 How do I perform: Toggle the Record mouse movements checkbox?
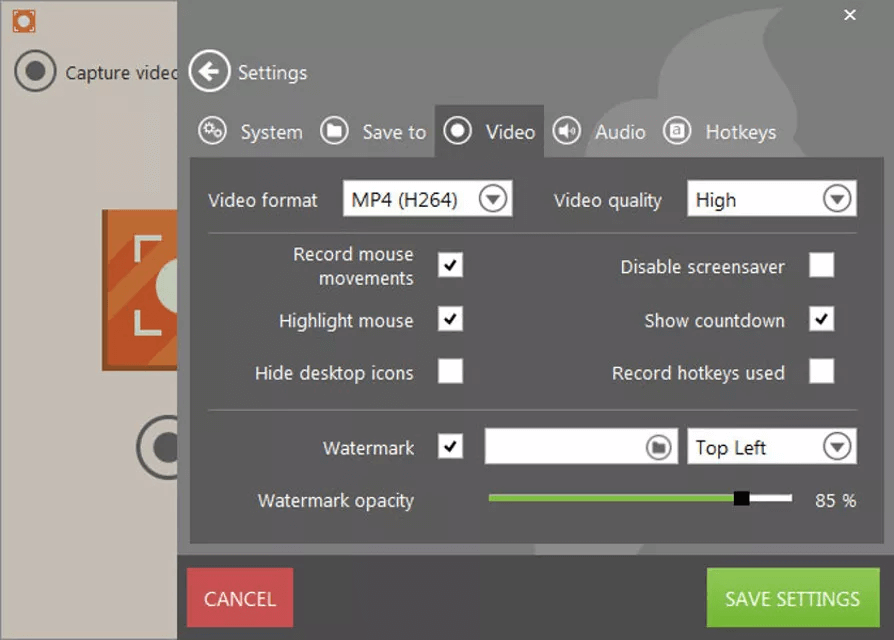click(x=450, y=265)
